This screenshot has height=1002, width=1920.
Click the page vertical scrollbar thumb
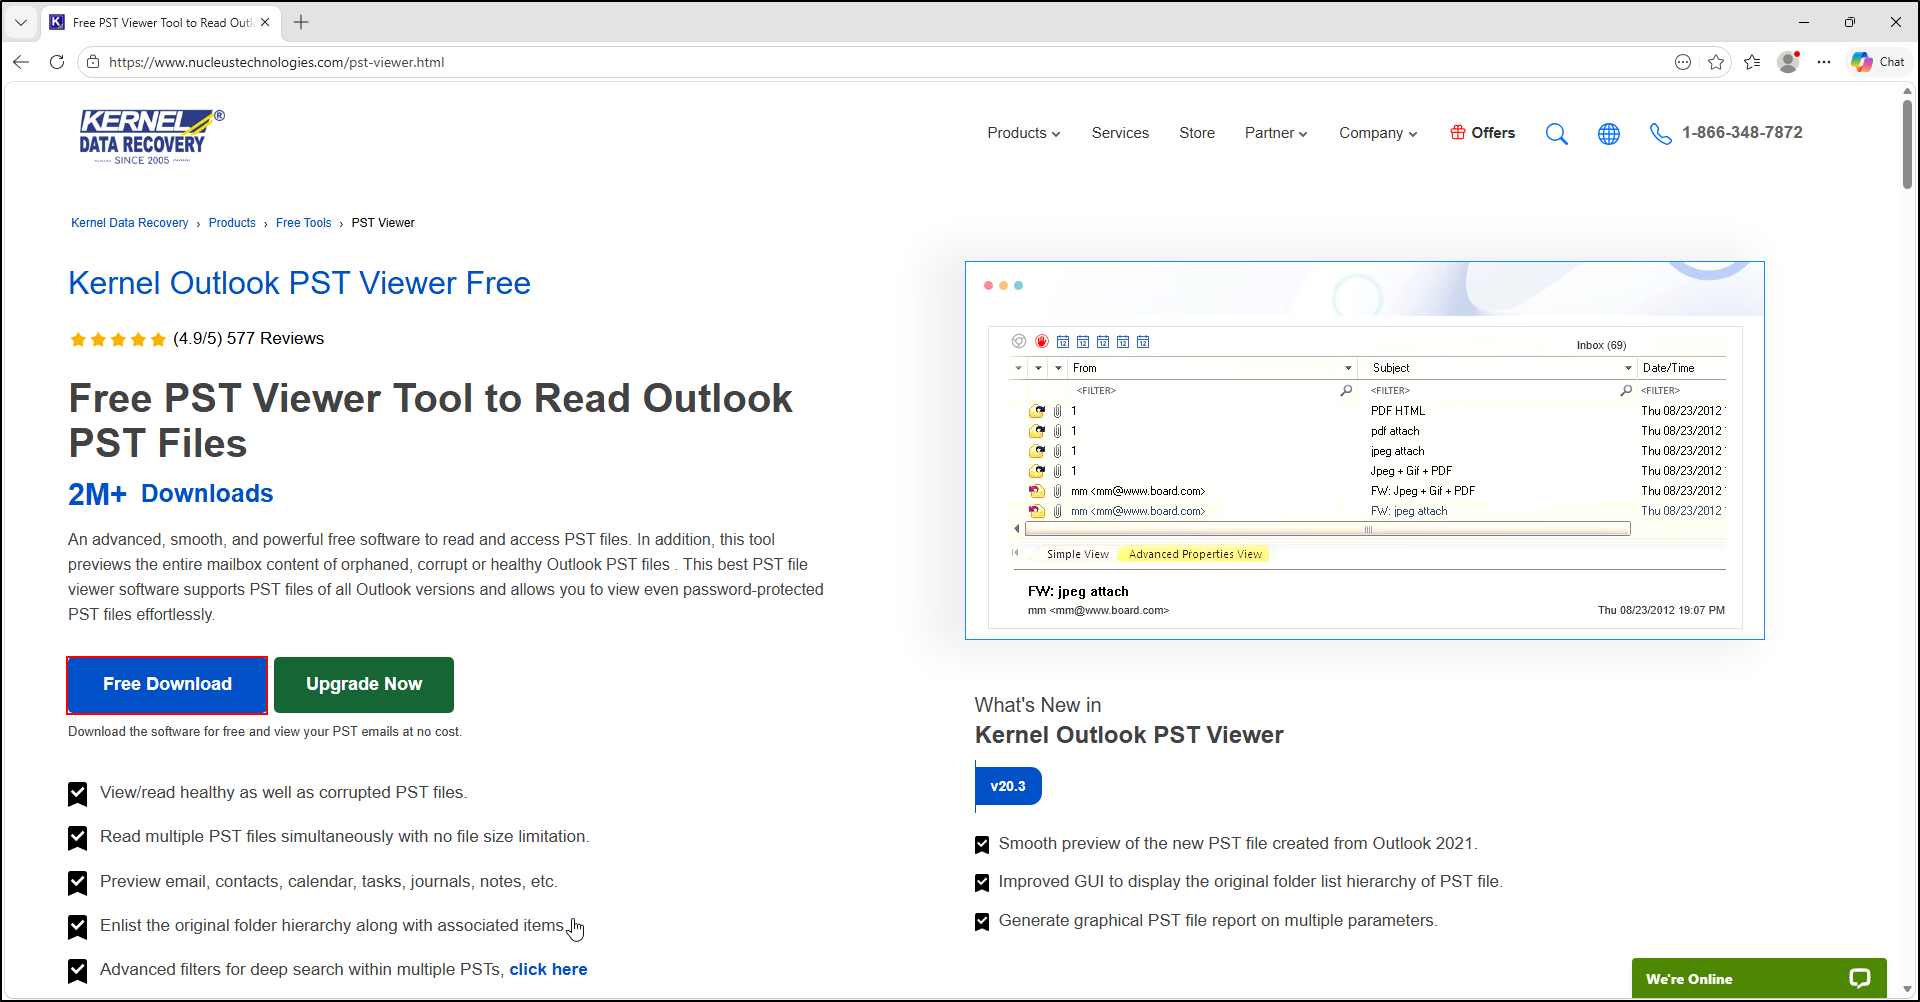click(1907, 144)
